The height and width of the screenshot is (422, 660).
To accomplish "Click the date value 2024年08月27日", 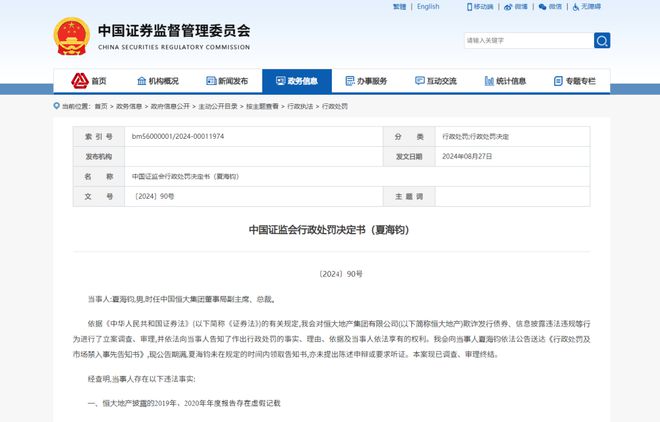I will 467,156.
